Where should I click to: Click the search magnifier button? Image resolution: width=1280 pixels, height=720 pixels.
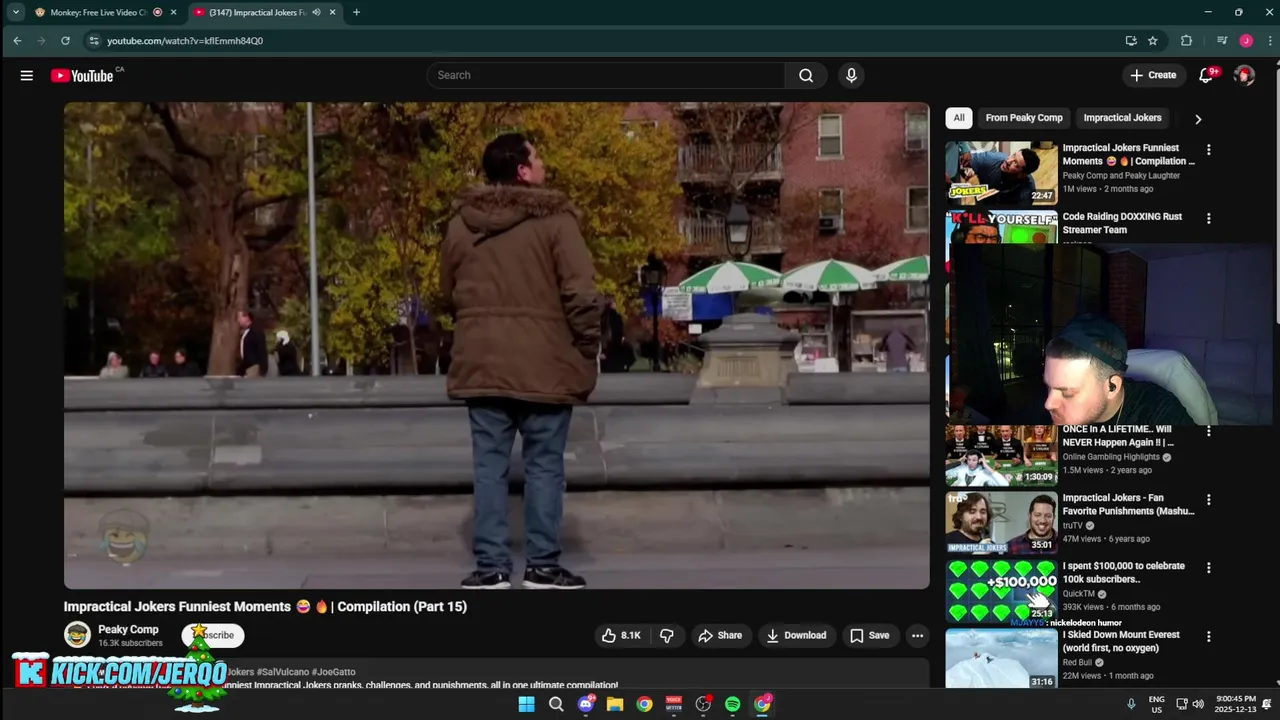806,75
